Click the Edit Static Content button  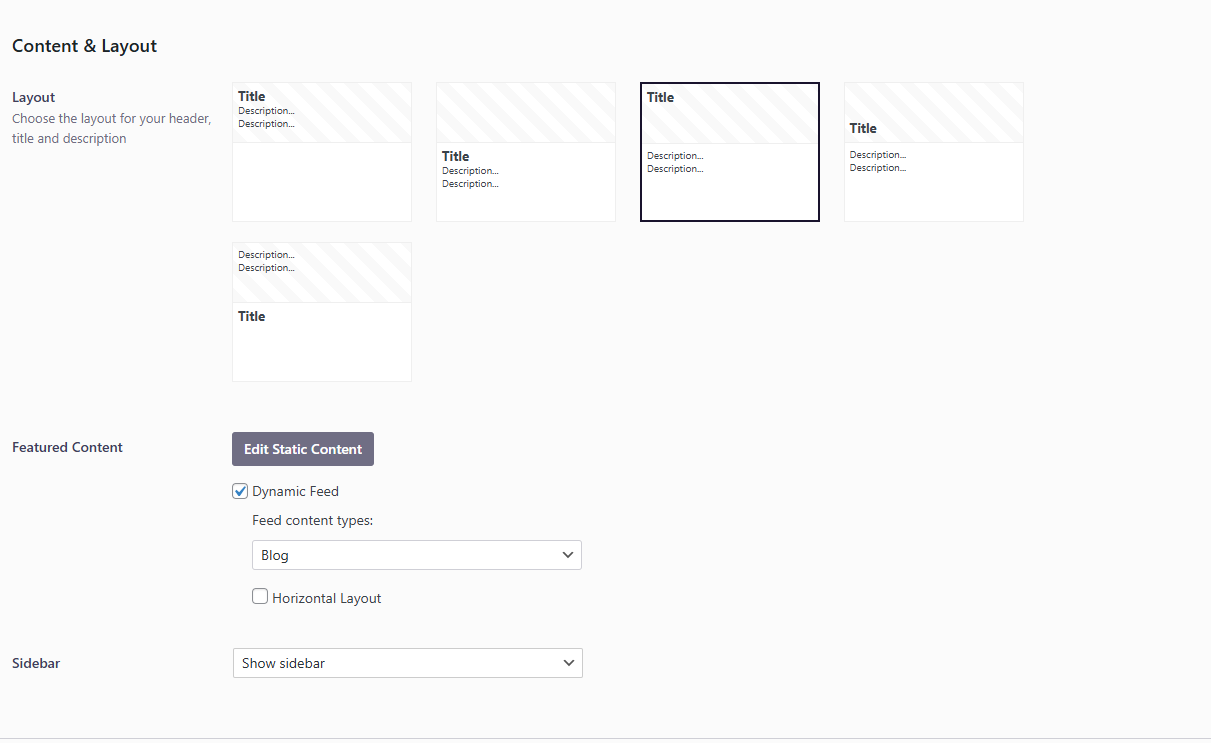tap(303, 449)
